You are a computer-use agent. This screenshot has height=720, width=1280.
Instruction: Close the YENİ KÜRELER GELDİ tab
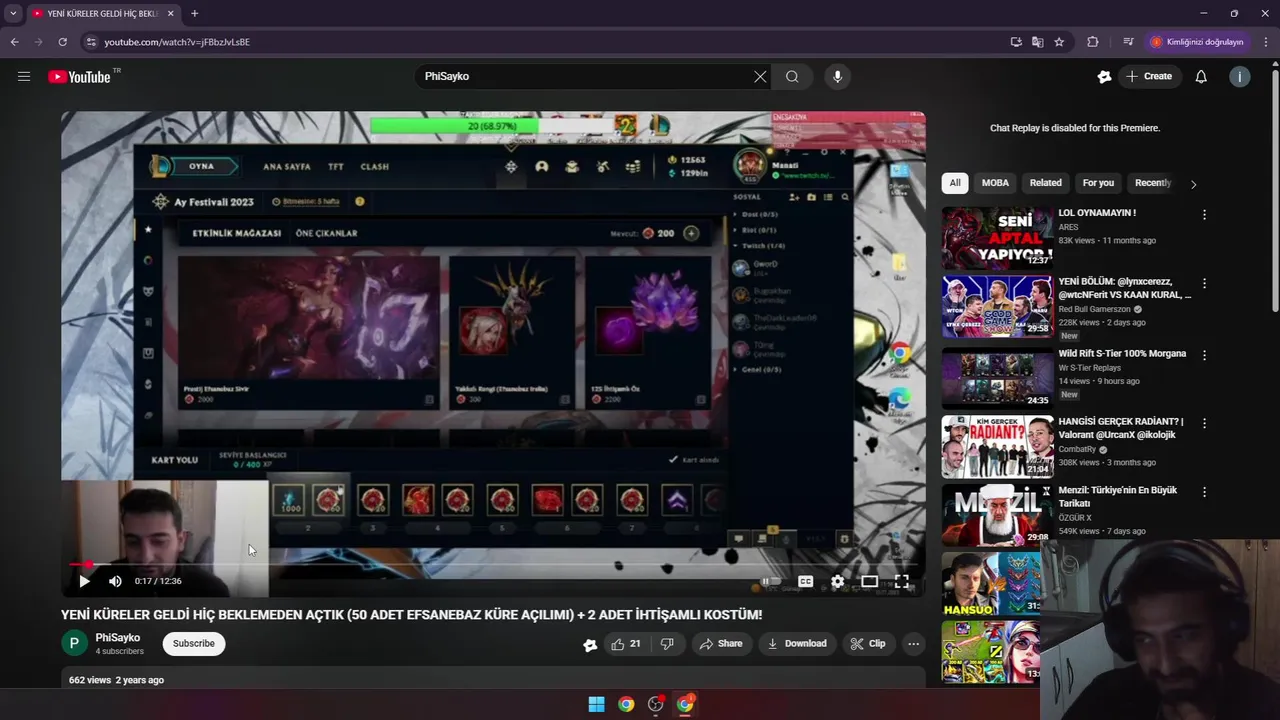pyautogui.click(x=170, y=13)
